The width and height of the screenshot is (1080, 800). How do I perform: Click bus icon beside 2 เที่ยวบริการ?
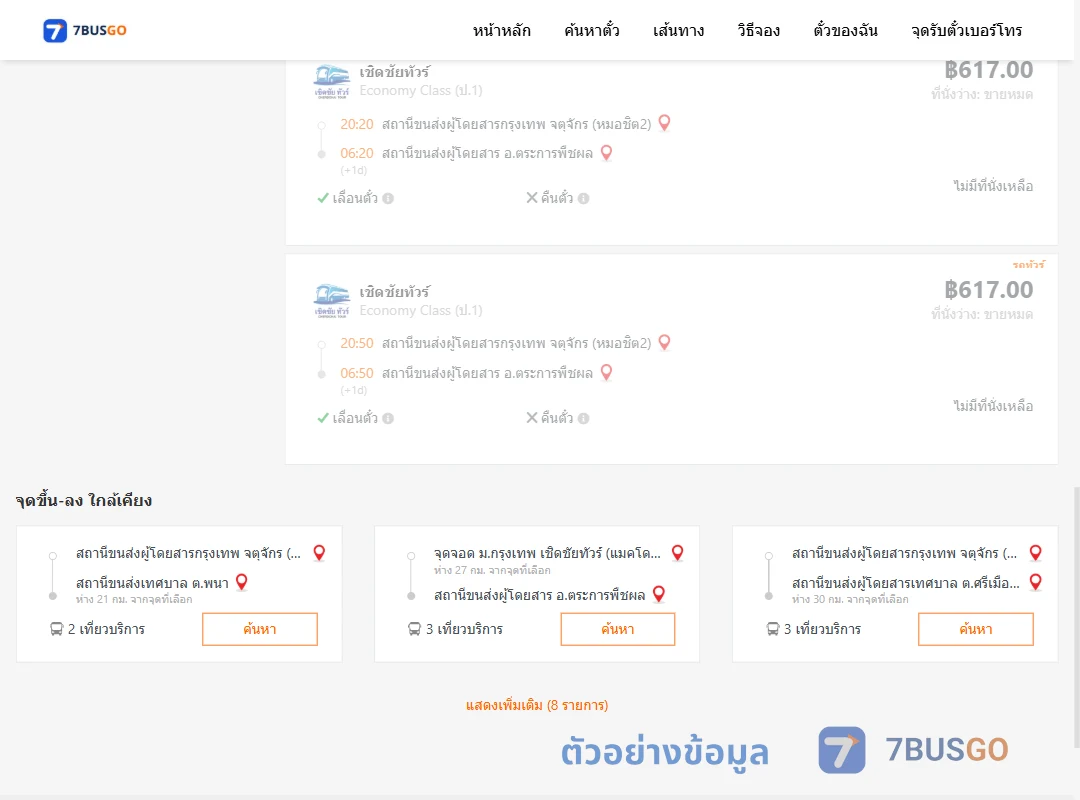(x=56, y=629)
